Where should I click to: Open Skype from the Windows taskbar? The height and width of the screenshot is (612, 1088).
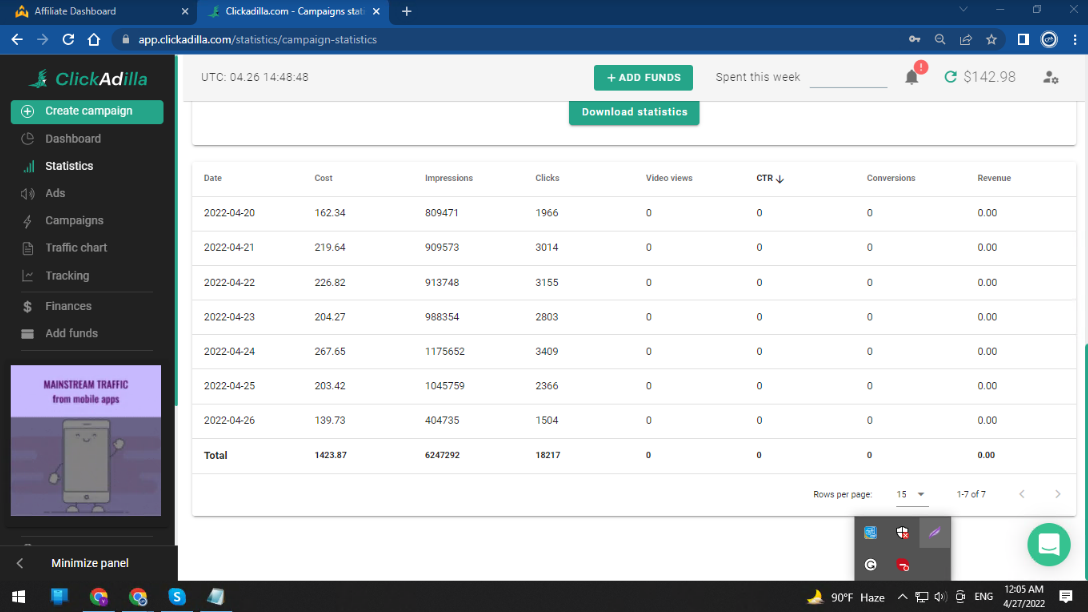pos(177,597)
